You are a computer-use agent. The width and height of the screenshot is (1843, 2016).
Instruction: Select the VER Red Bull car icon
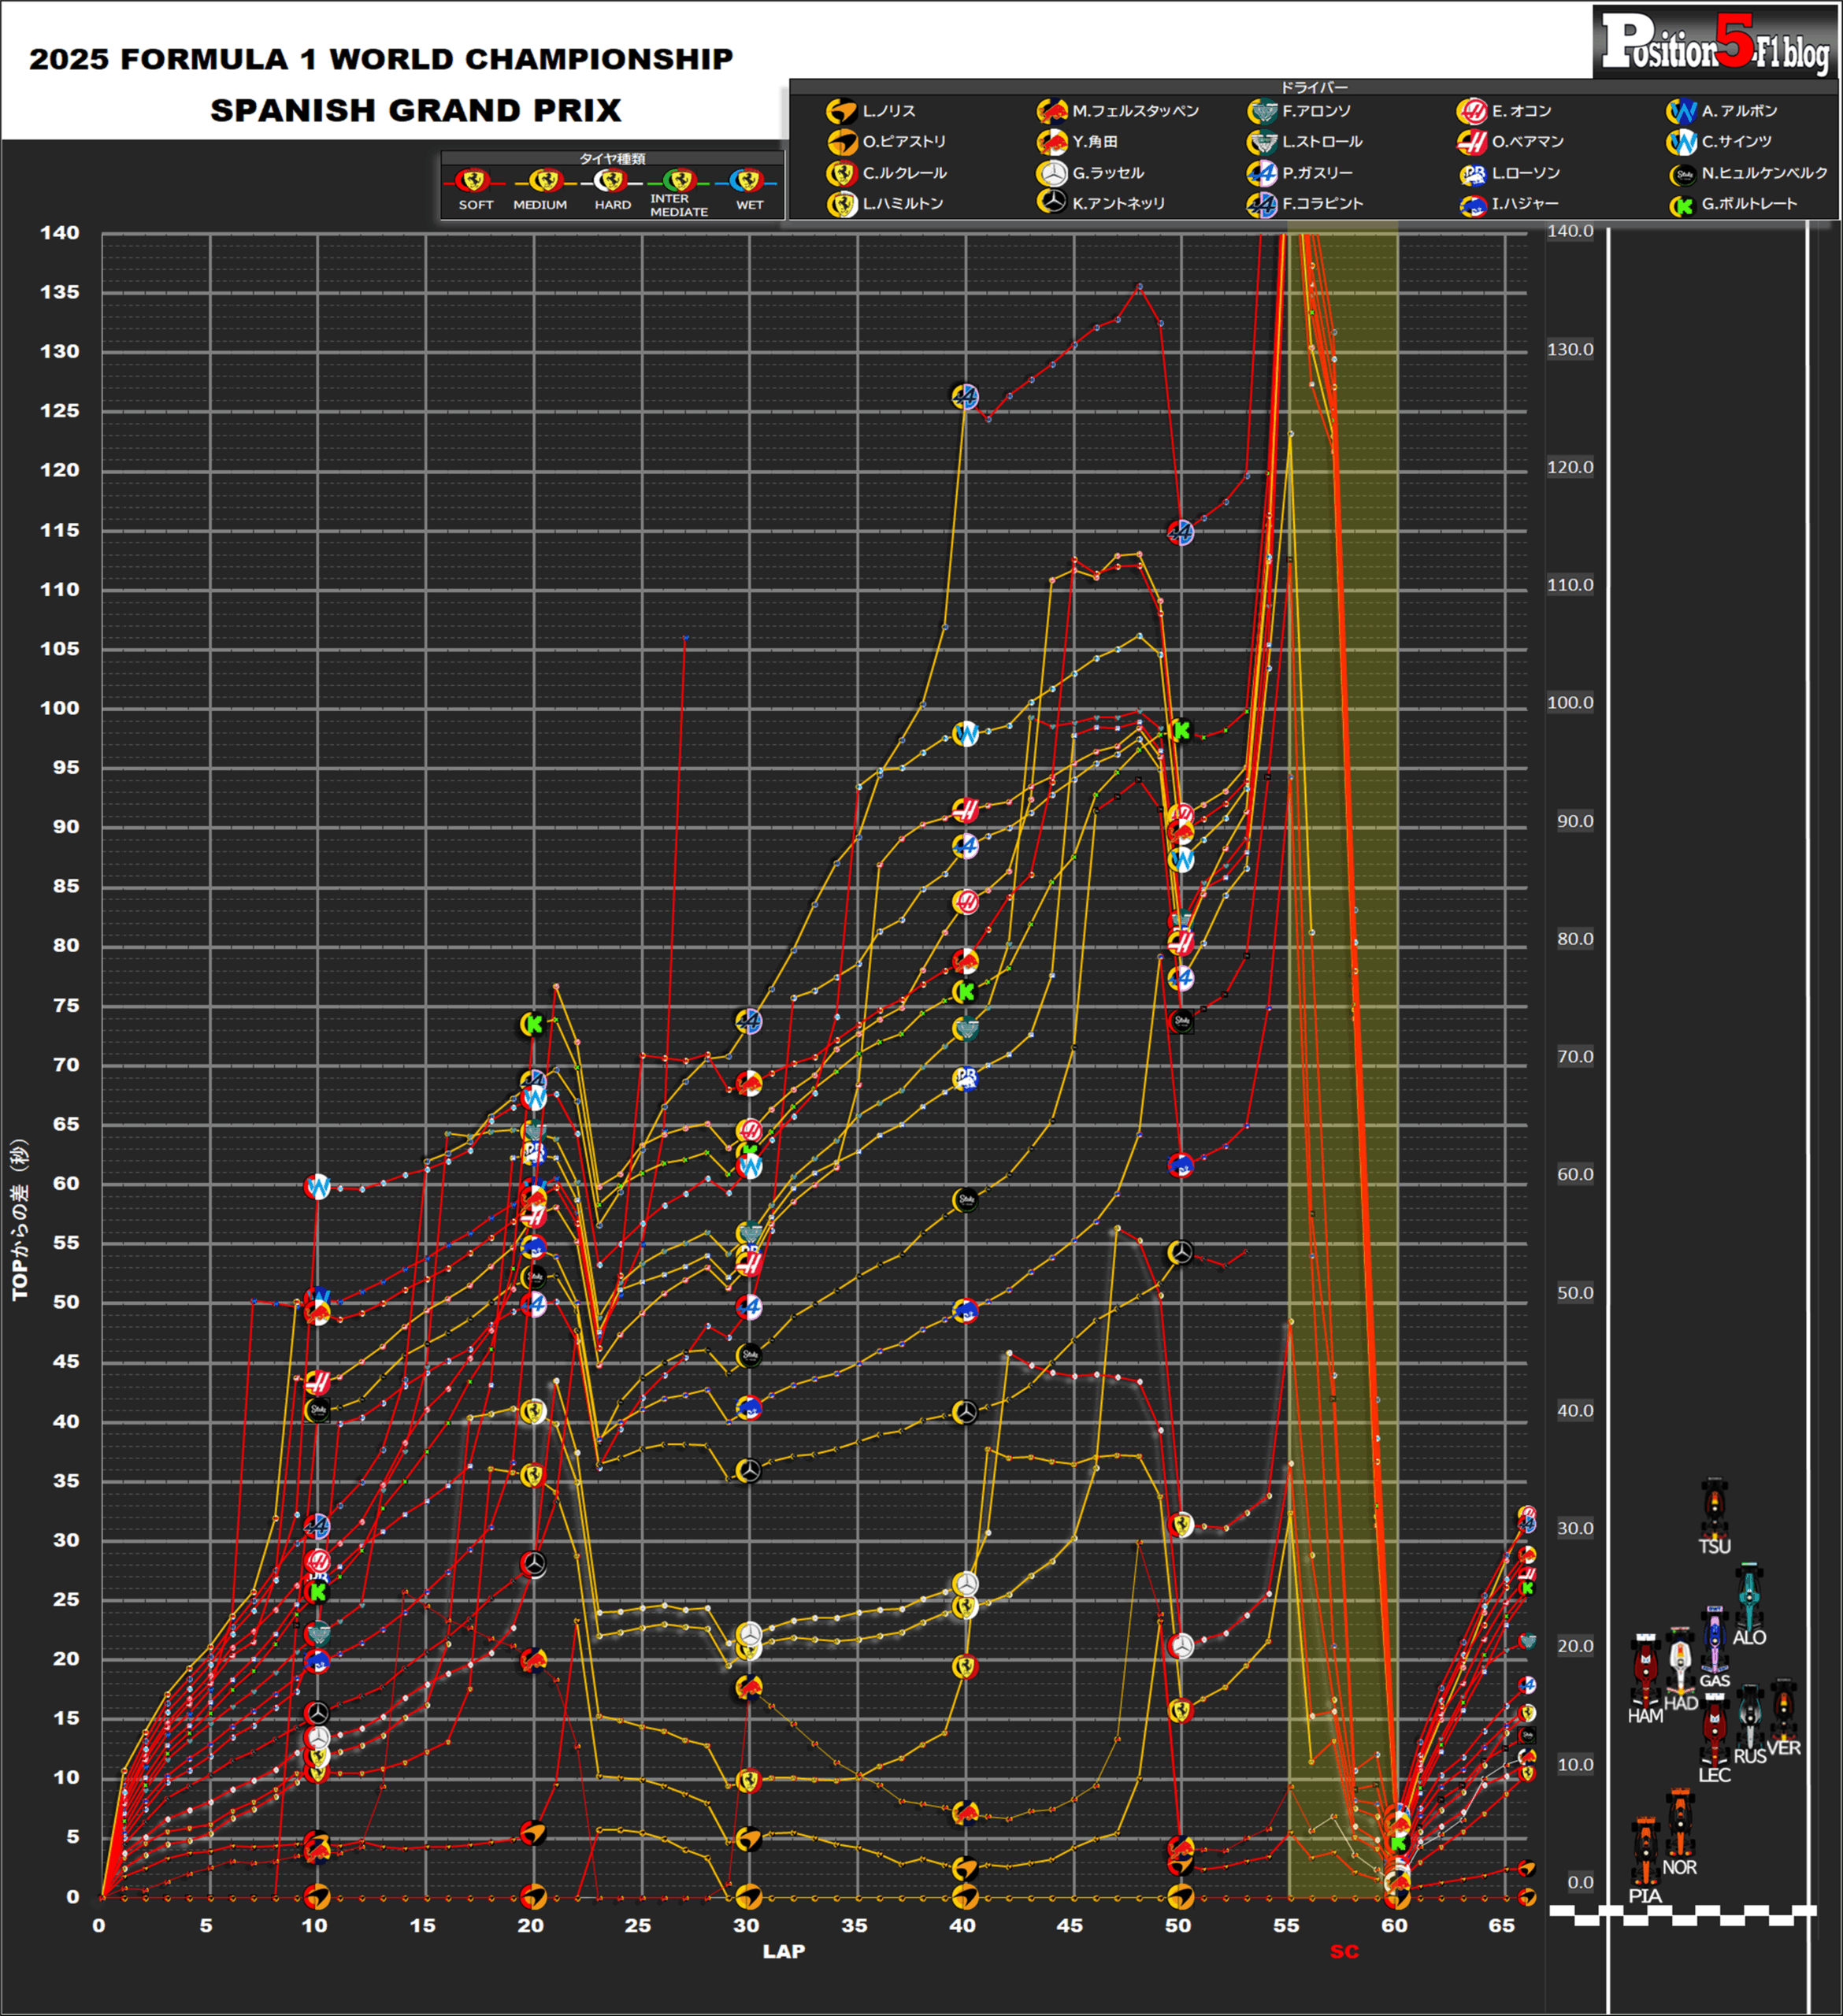click(x=1784, y=1710)
